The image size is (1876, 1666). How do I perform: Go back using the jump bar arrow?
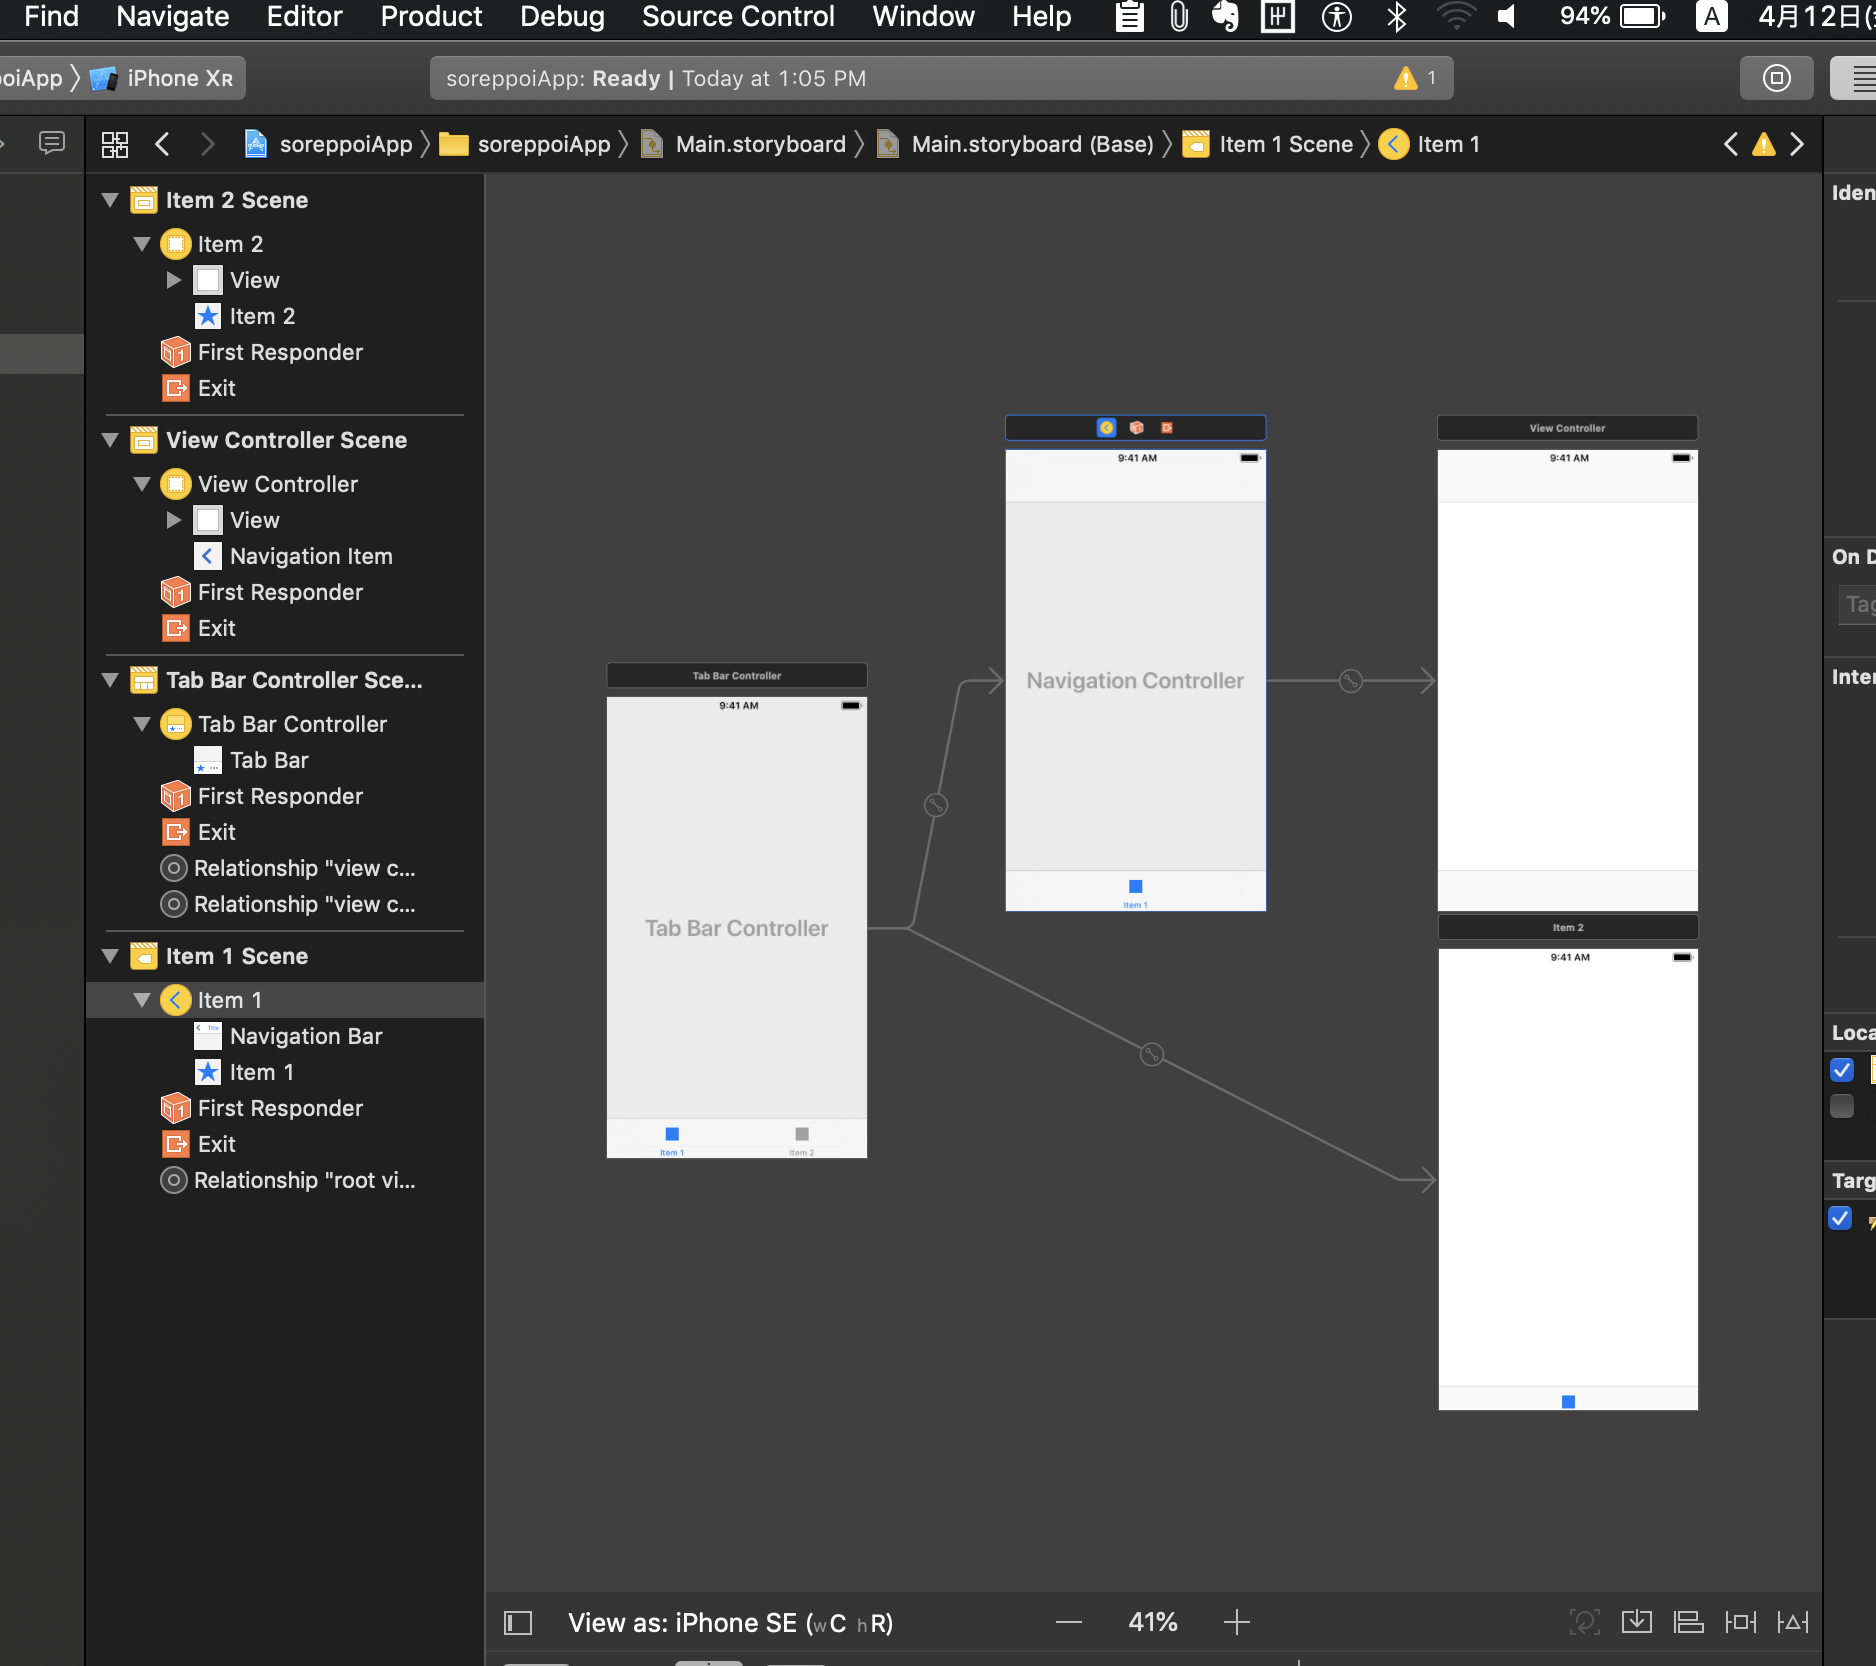click(x=162, y=145)
